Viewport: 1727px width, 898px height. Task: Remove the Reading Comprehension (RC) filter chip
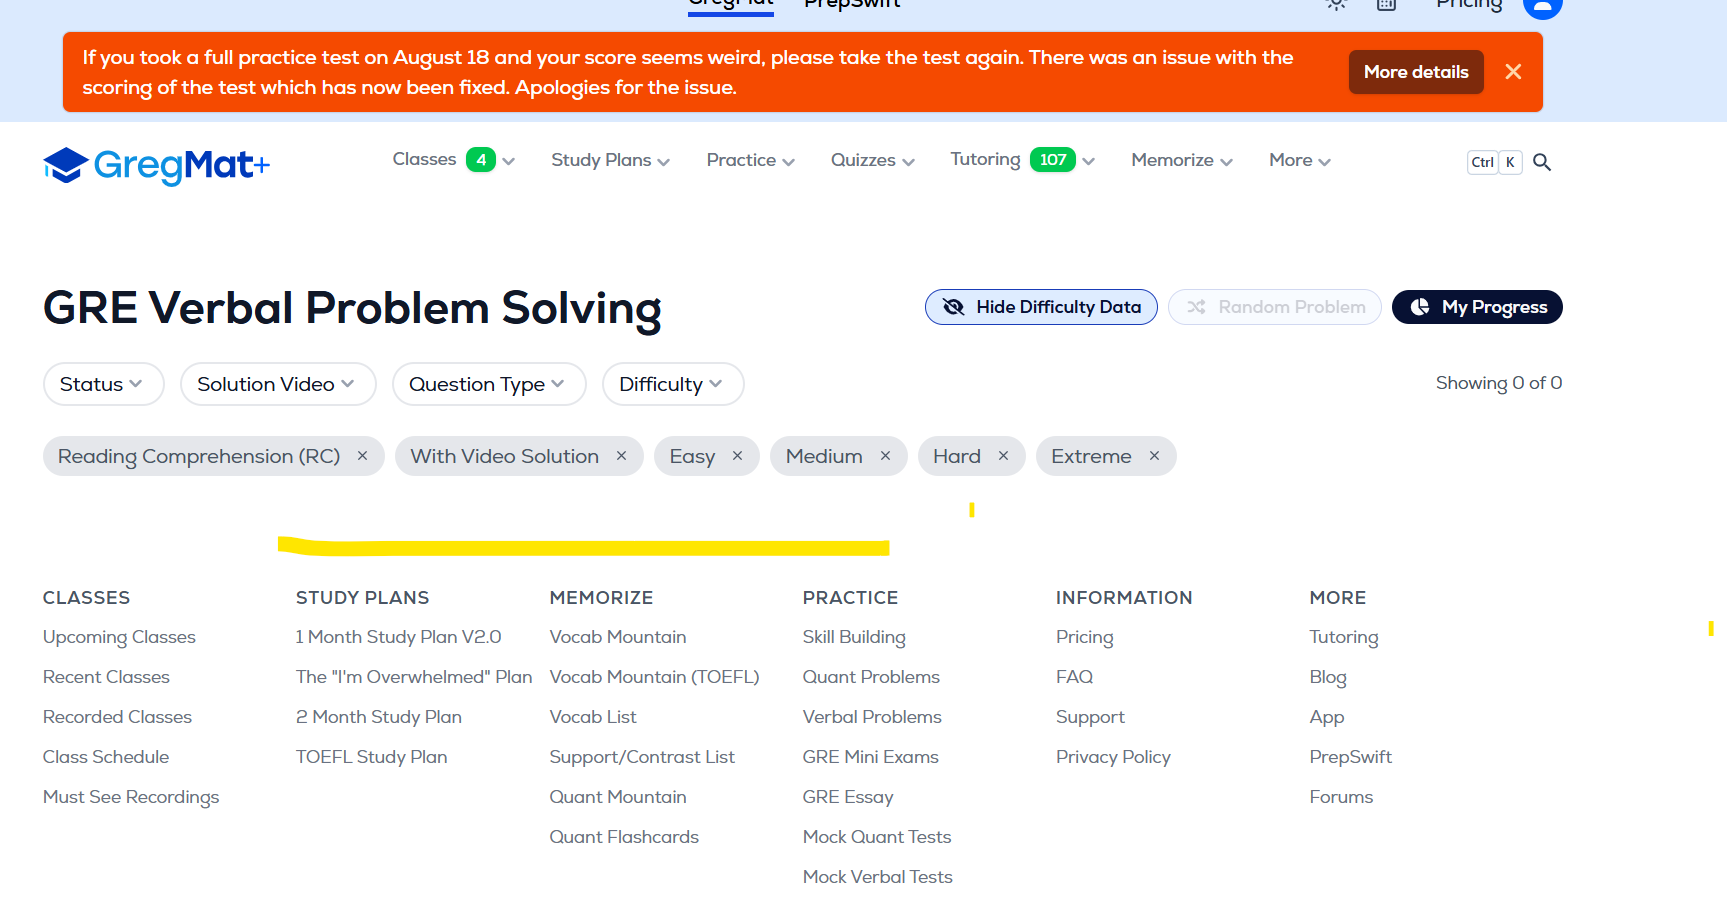(x=363, y=456)
